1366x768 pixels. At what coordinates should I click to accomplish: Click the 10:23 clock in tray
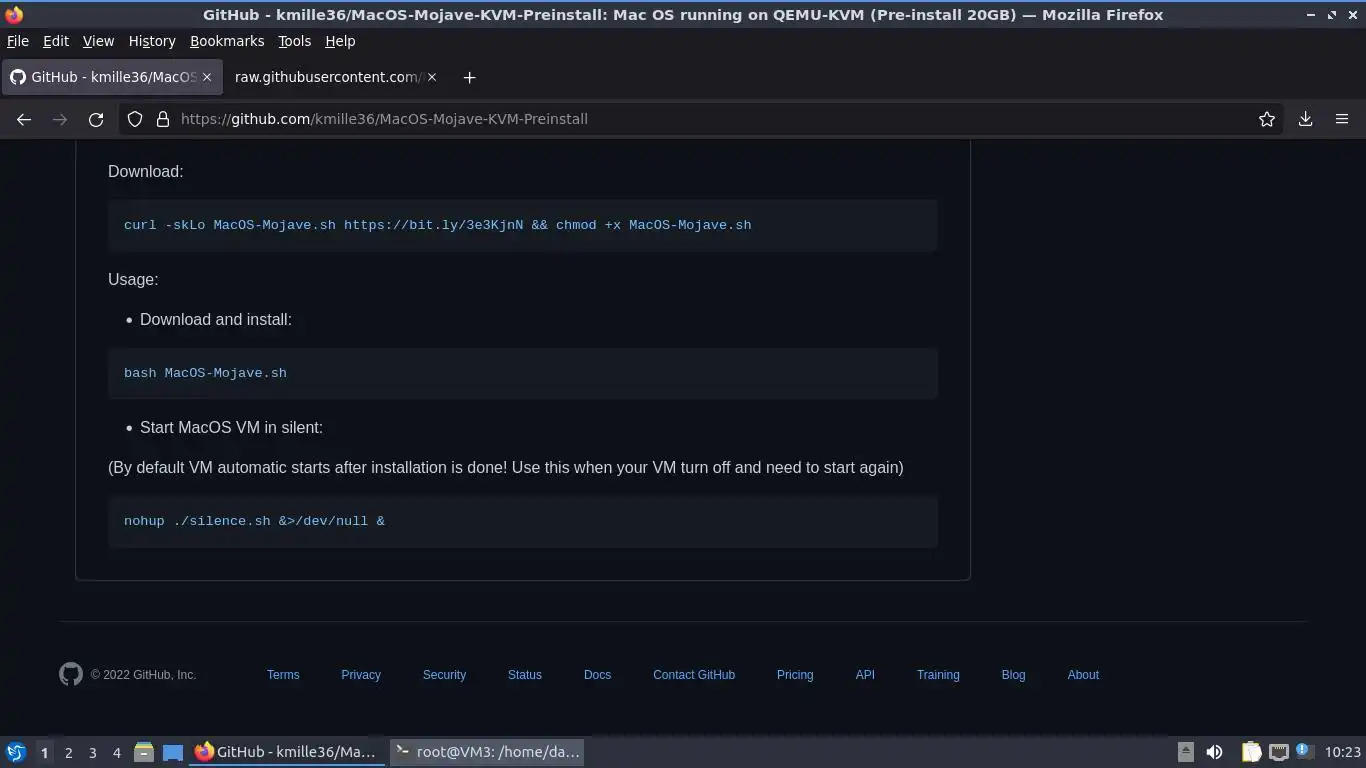(1343, 752)
